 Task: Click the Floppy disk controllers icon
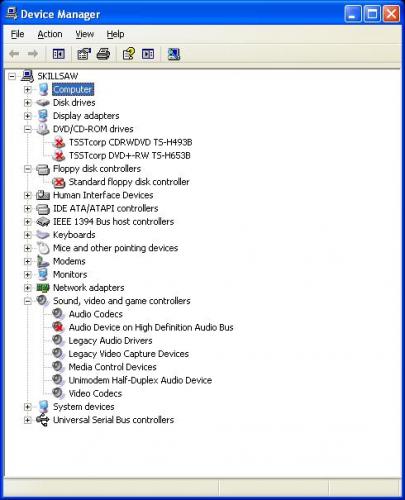[43, 169]
